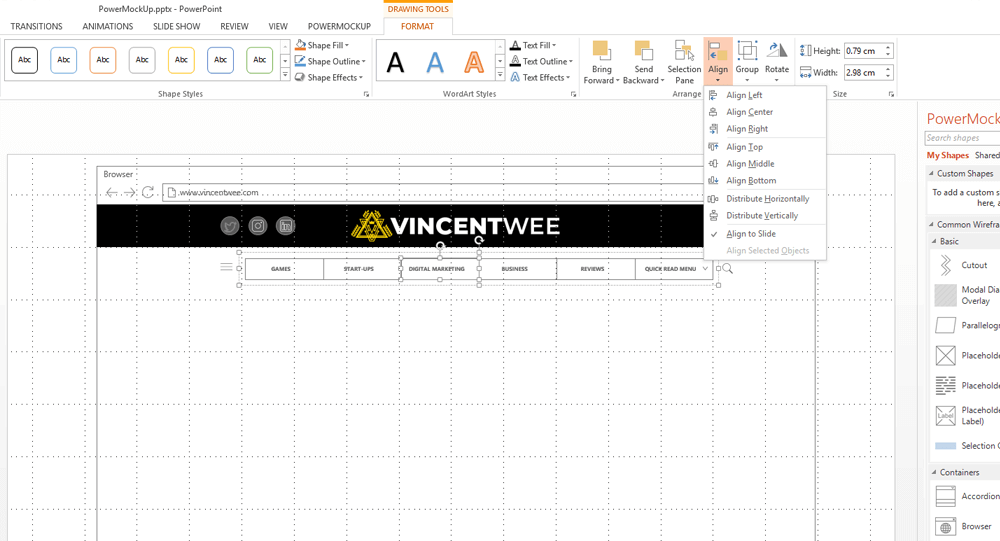Click the Width value field
Screen dimensions: 1000x541
864,73
